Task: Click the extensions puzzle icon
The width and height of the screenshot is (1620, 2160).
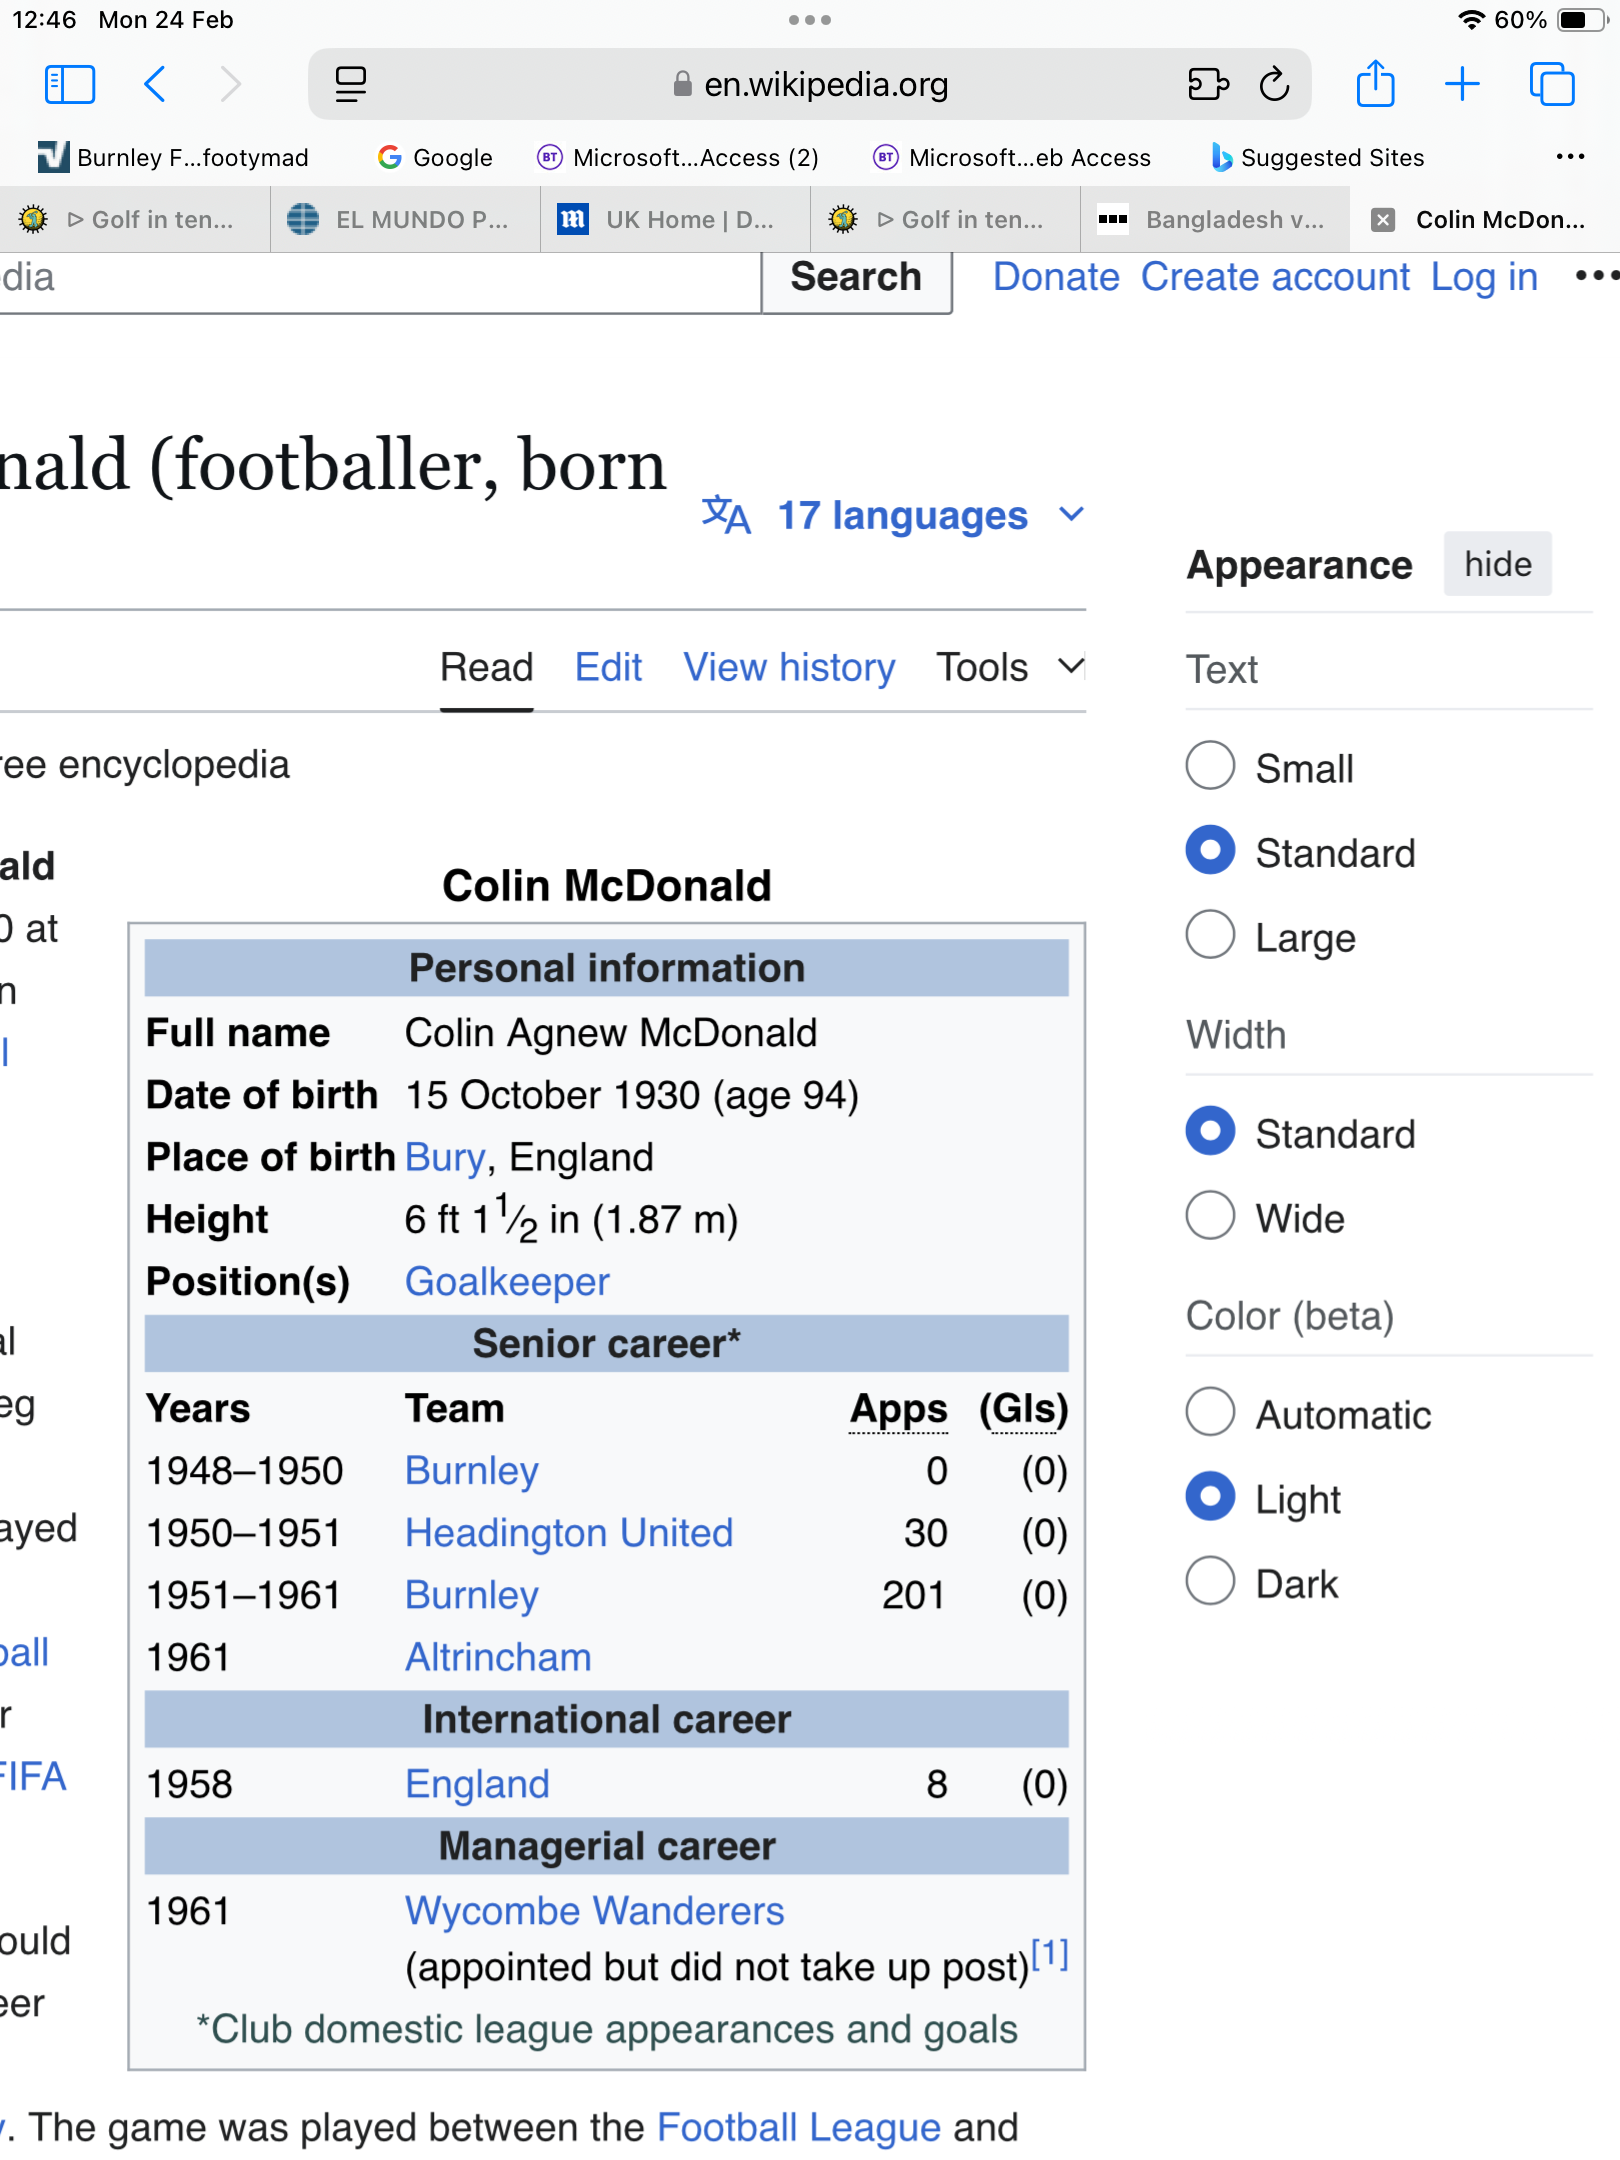Action: tap(1207, 84)
